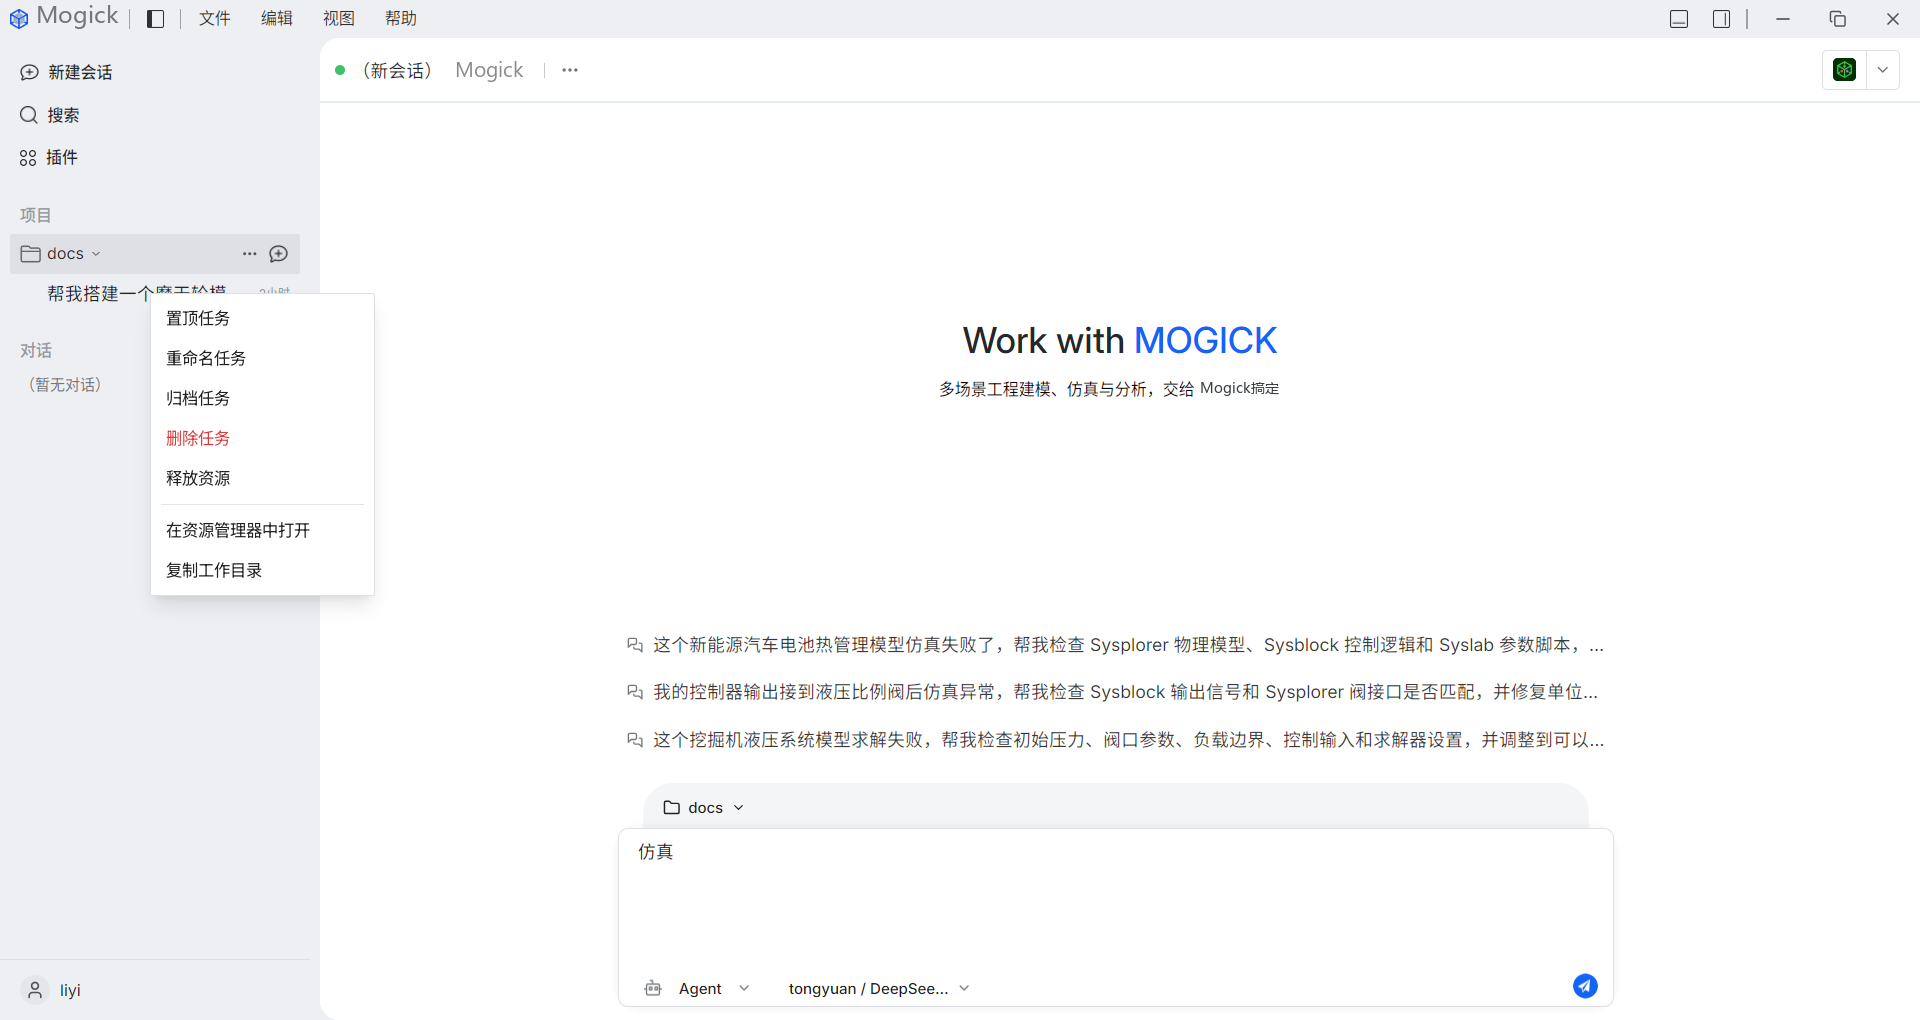The image size is (1920, 1020).
Task: Select 删除任务 in context menu
Action: tap(262, 438)
